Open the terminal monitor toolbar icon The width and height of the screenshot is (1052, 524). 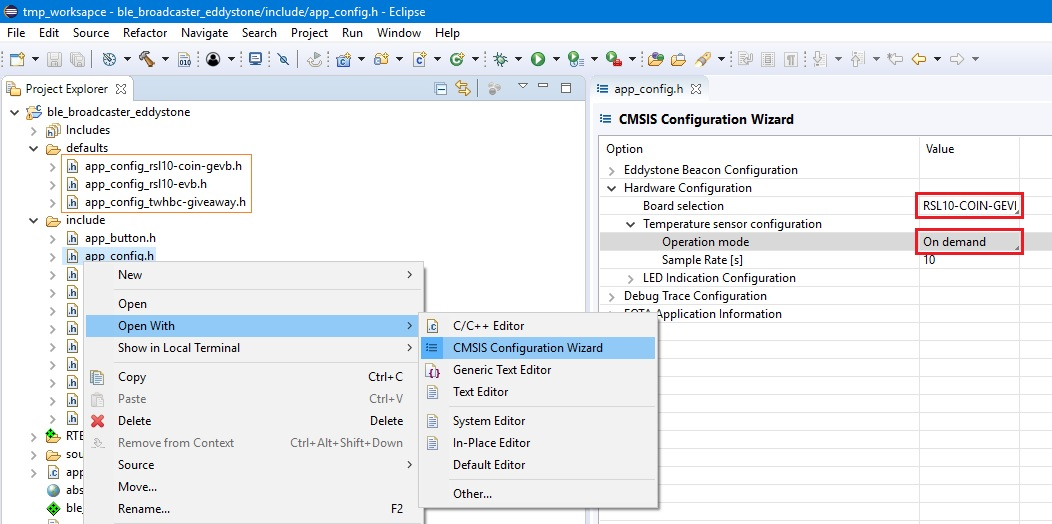(255, 59)
